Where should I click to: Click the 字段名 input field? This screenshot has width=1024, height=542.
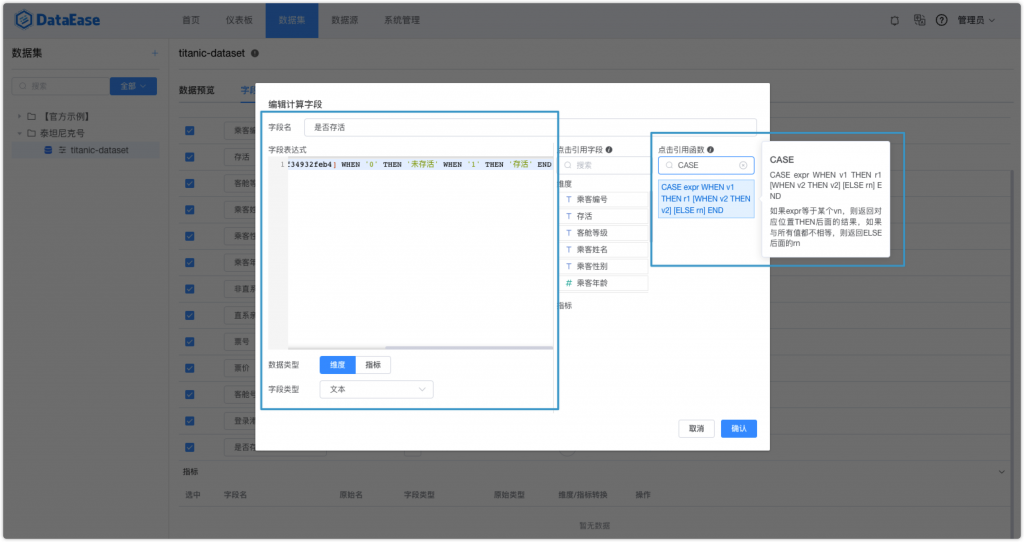coord(530,127)
